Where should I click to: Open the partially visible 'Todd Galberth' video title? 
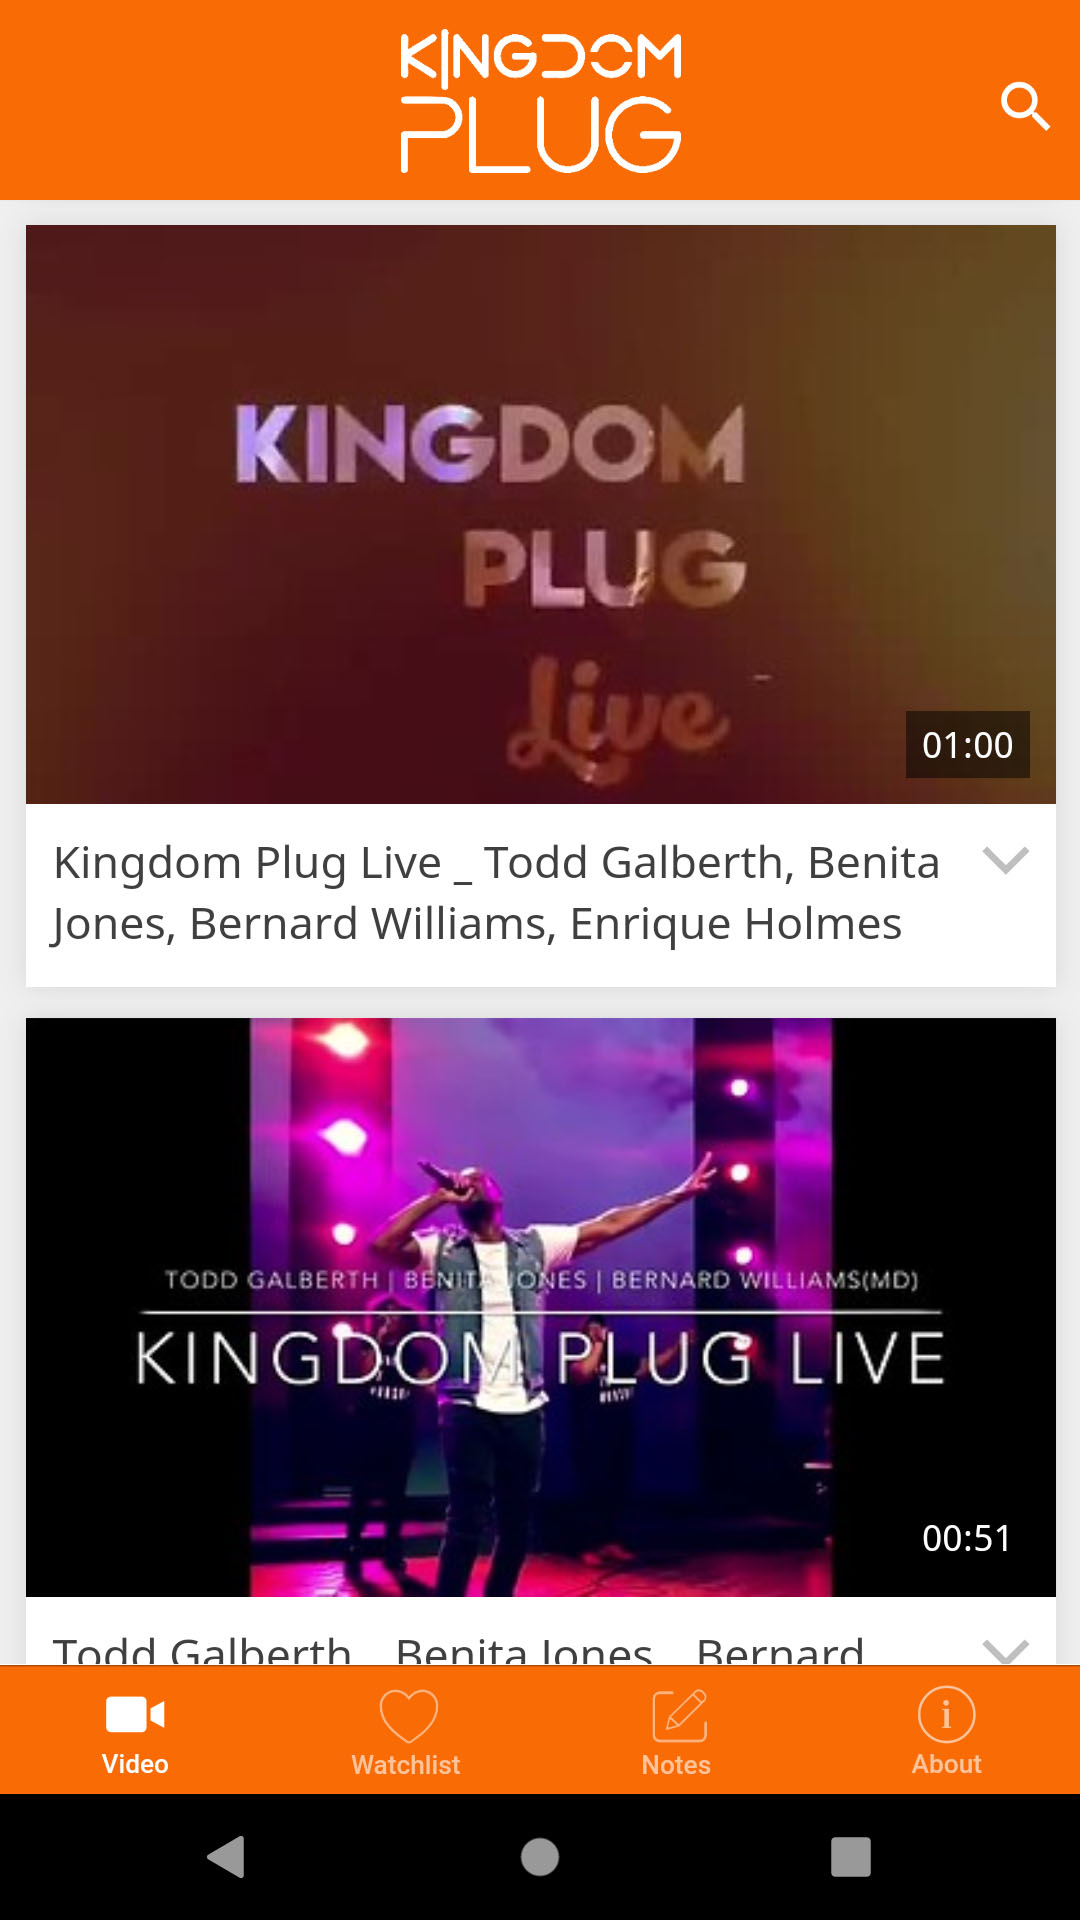(x=458, y=1649)
